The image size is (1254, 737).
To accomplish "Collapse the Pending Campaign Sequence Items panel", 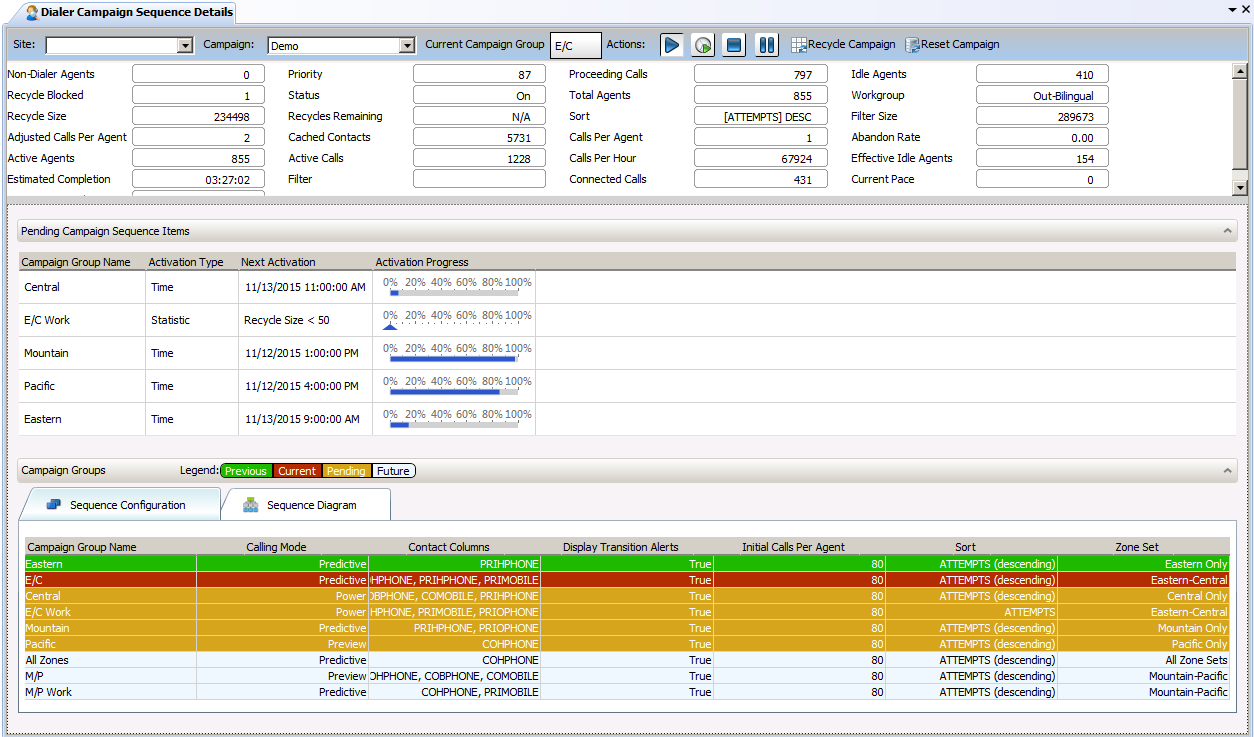I will (1228, 229).
